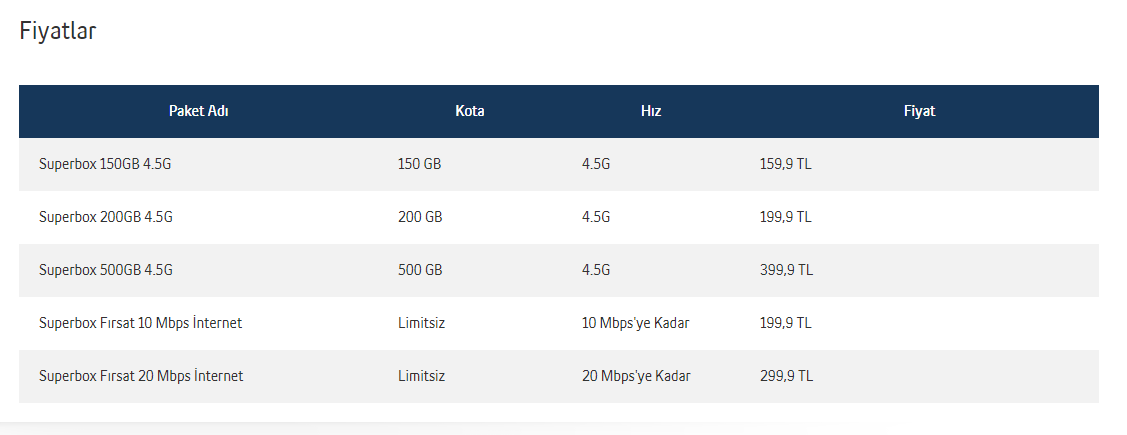
Task: Select Superbox Fırsat 10 Mbps İnternet row
Action: click(558, 323)
